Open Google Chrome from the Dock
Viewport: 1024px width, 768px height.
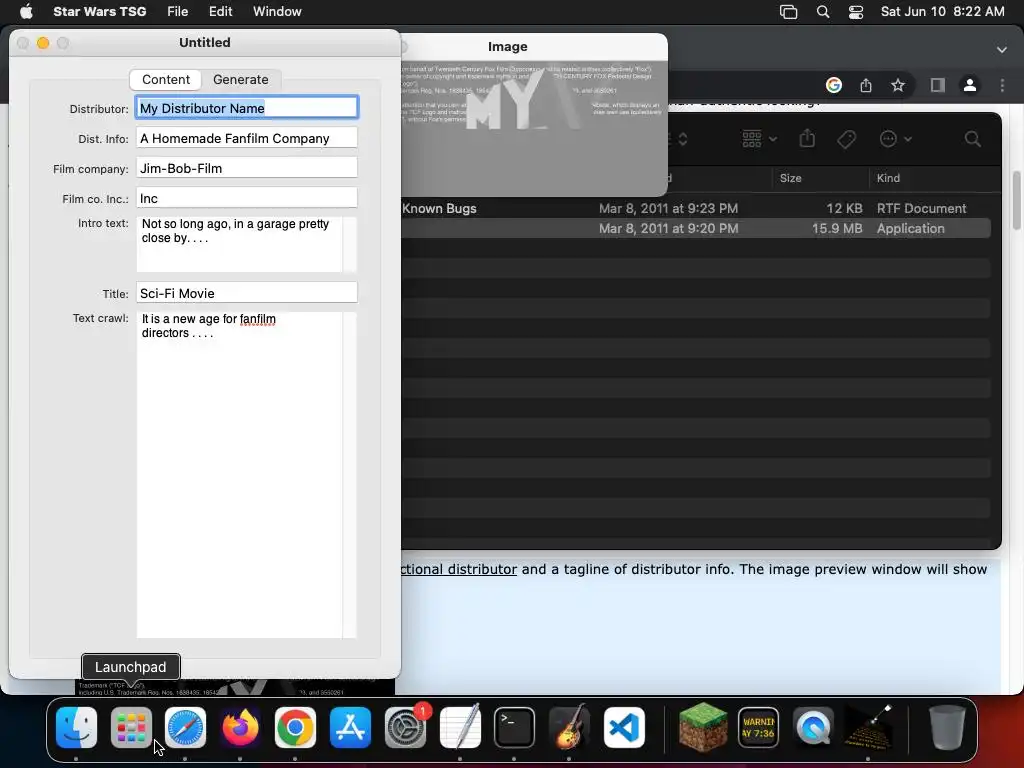pyautogui.click(x=295, y=728)
